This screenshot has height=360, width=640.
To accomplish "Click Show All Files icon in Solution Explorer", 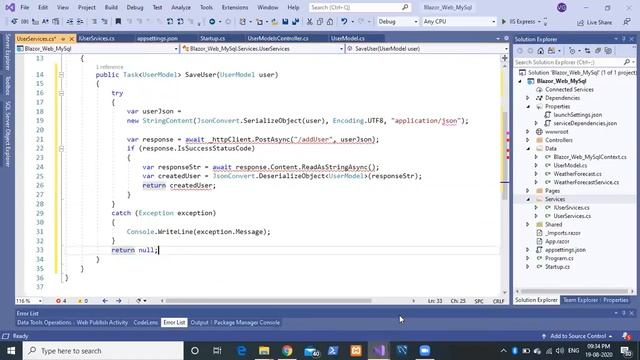I will pos(608,51).
